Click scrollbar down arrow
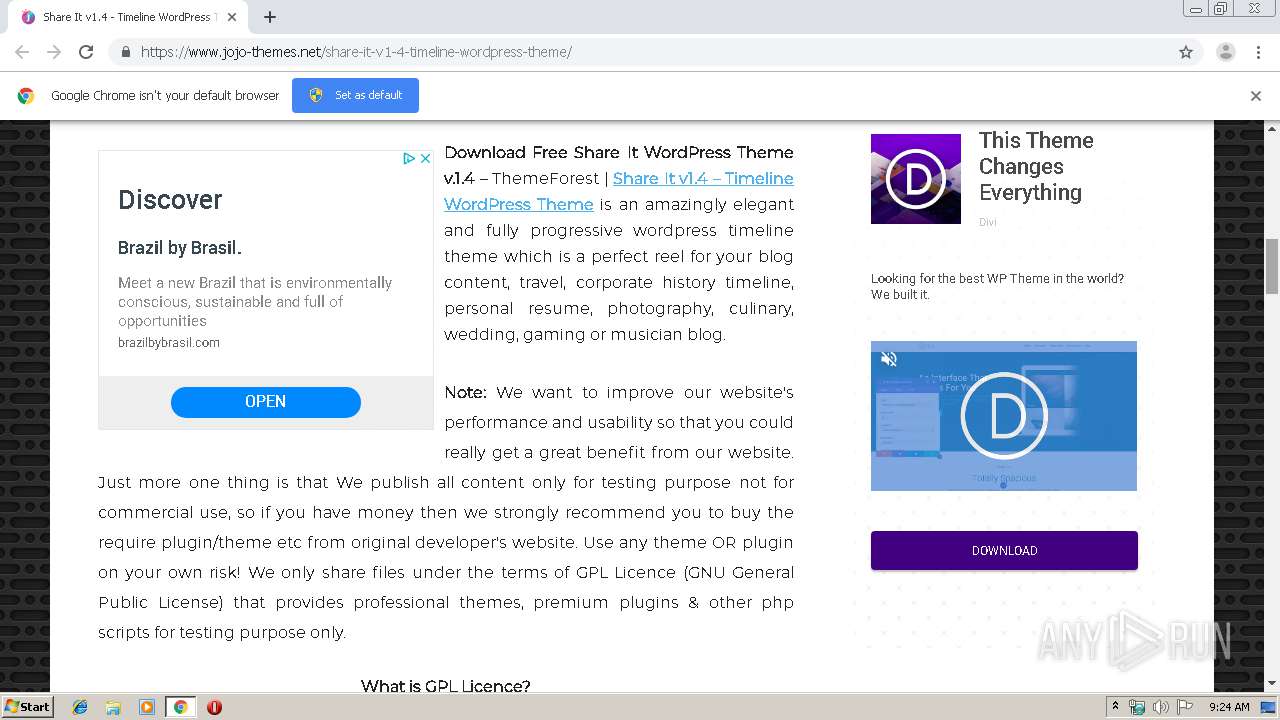Viewport: 1280px width, 720px height. 1272,684
